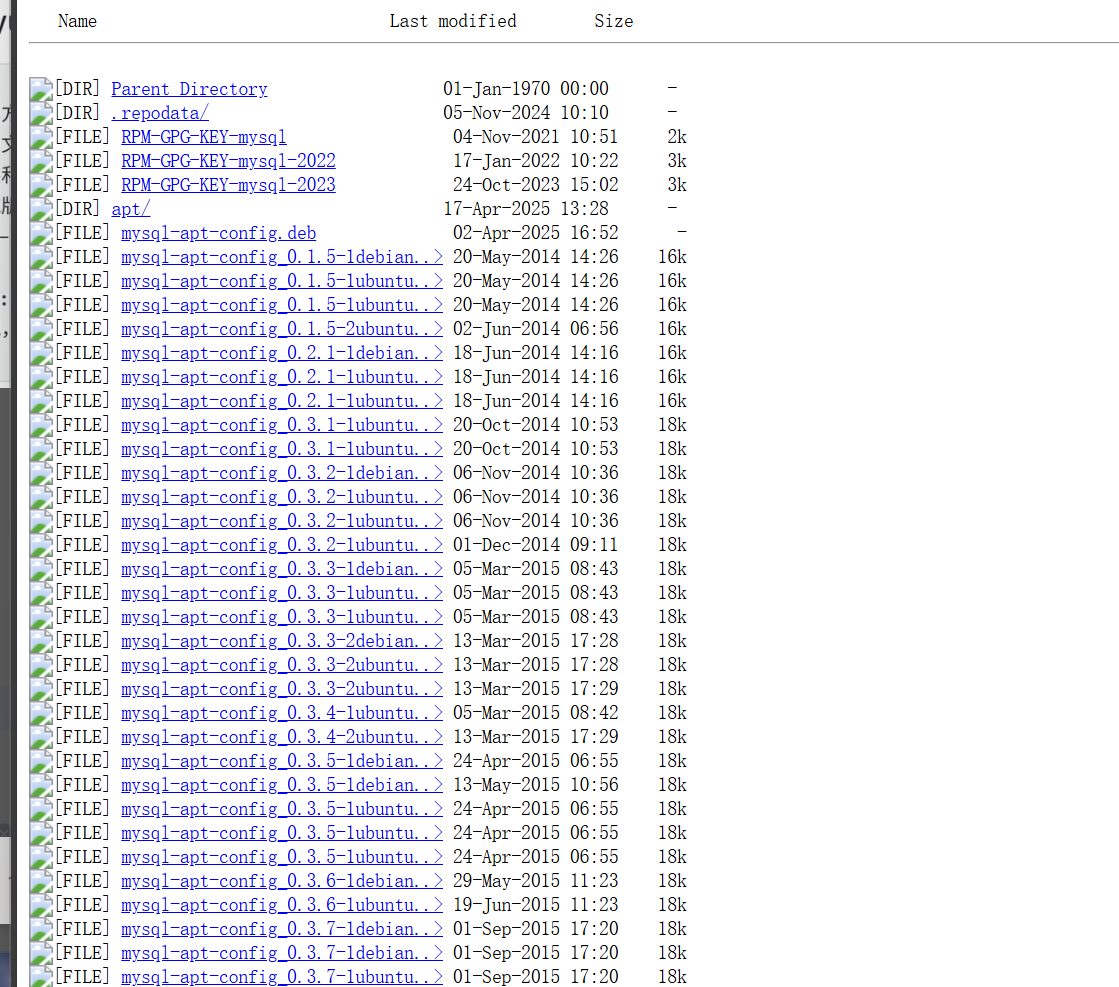
Task: Open mysql-apt-config_0.3.2-1debian link
Action: pos(282,473)
